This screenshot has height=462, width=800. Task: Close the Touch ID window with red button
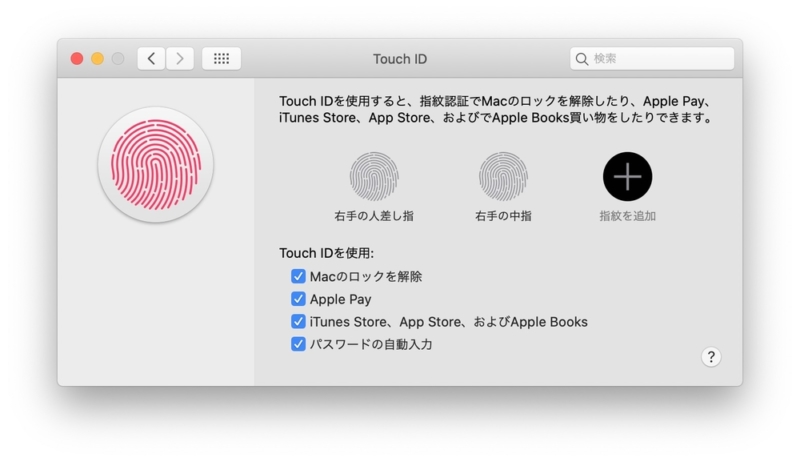(x=77, y=59)
